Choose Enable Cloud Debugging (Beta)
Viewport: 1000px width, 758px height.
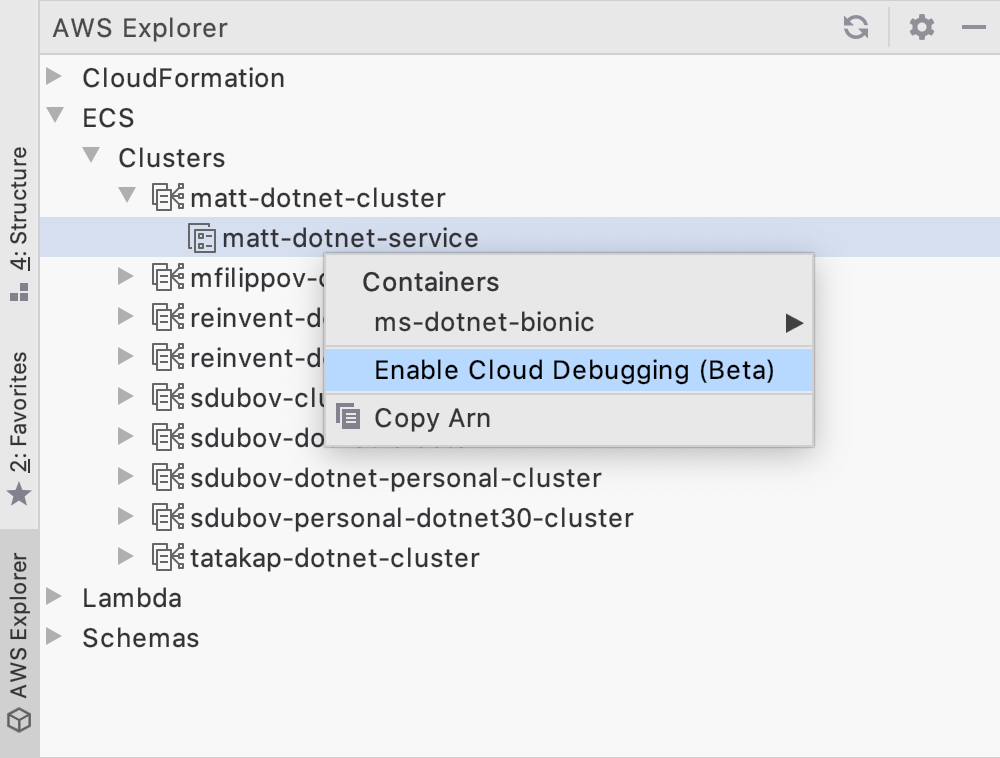tap(569, 370)
